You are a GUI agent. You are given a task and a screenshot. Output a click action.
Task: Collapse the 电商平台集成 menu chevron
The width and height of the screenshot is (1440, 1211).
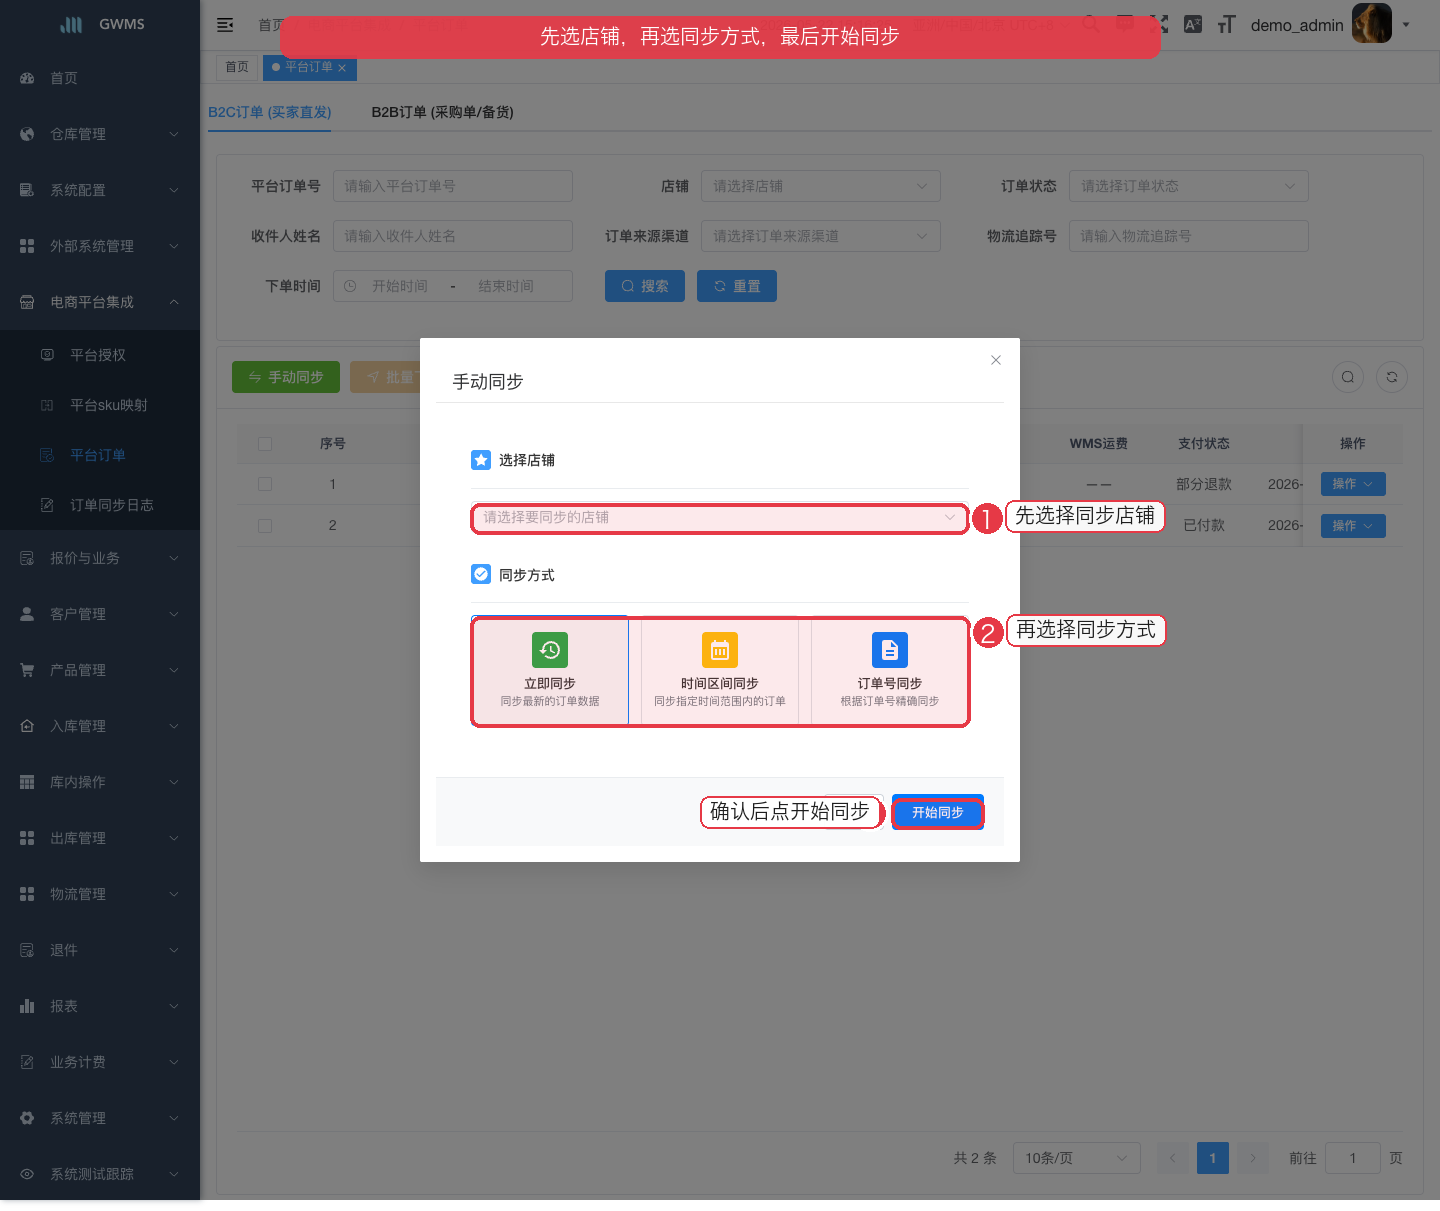[x=174, y=302]
